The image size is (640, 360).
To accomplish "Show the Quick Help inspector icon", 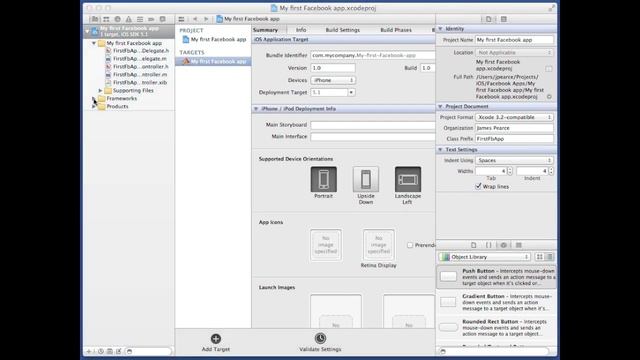I will coord(504,19).
